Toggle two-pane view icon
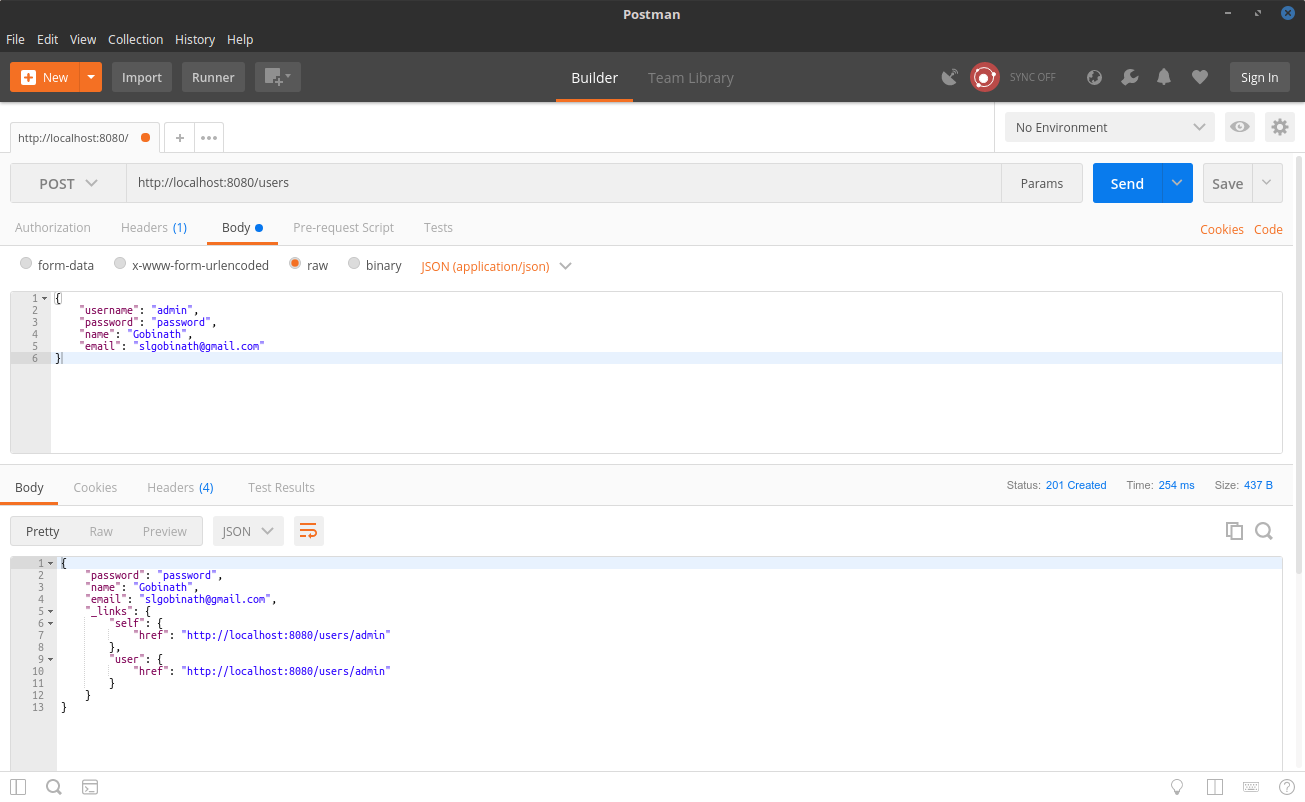This screenshot has width=1305, height=802. [1215, 787]
